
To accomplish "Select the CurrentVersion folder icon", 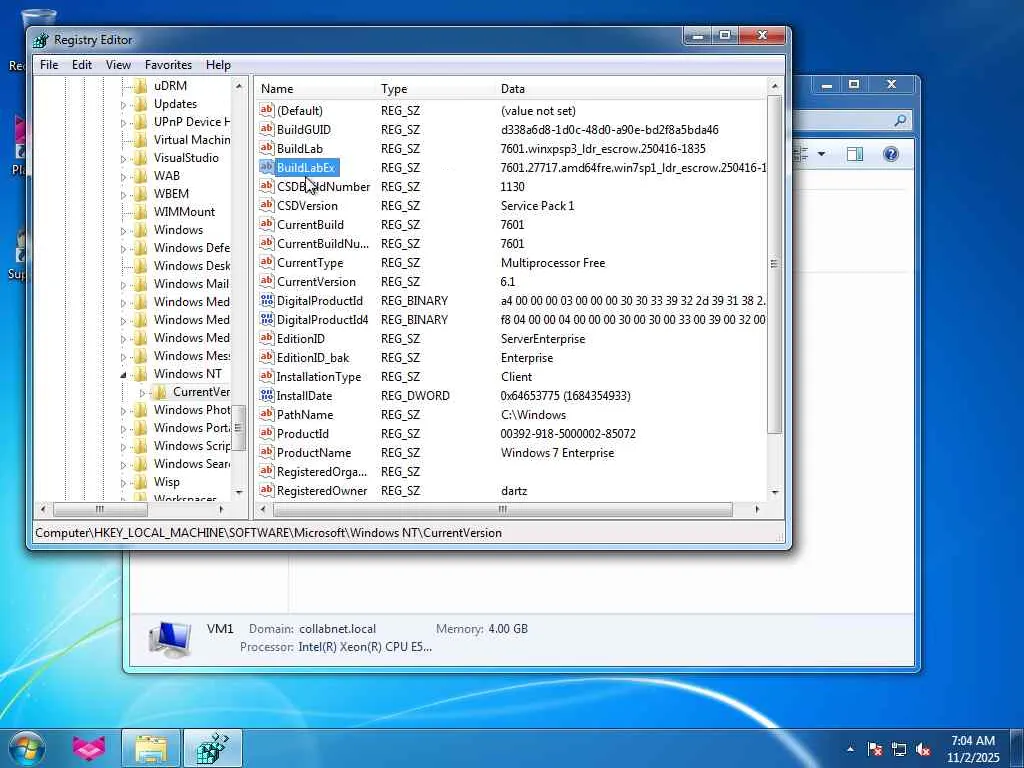I will (159, 392).
